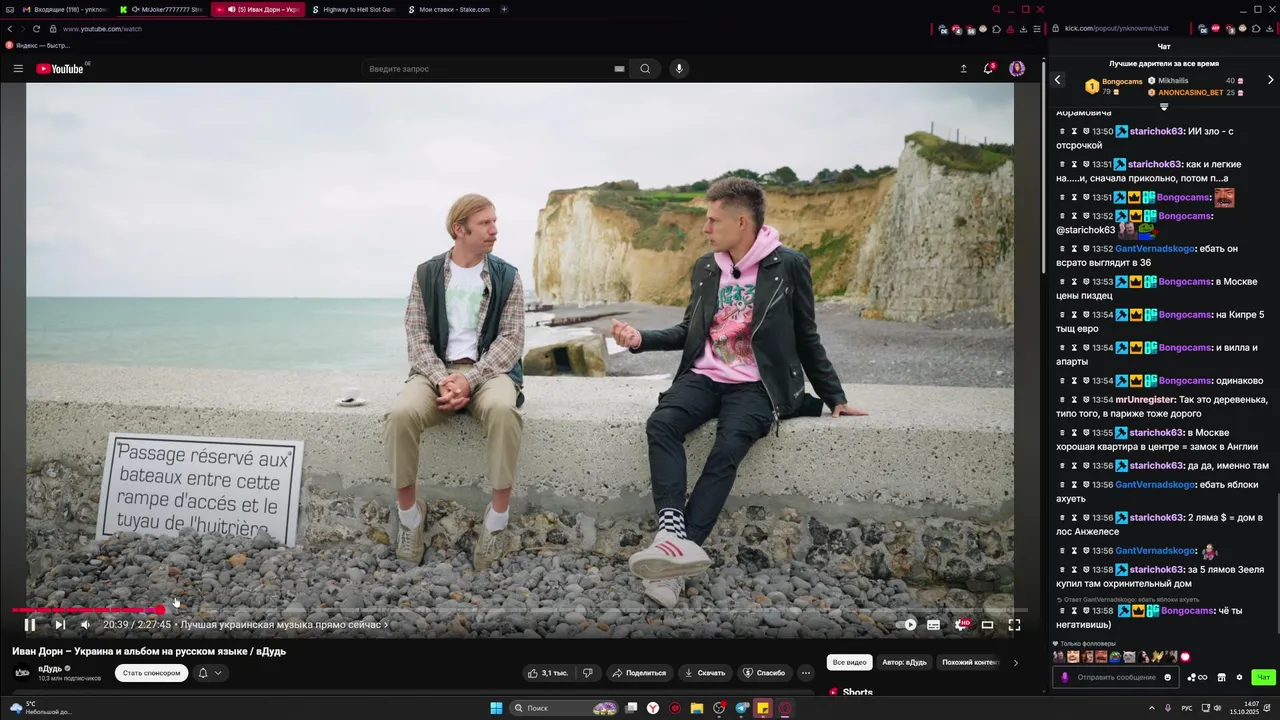Open the YouTube hamburger guide menu
This screenshot has height=720, width=1280.
click(18, 69)
